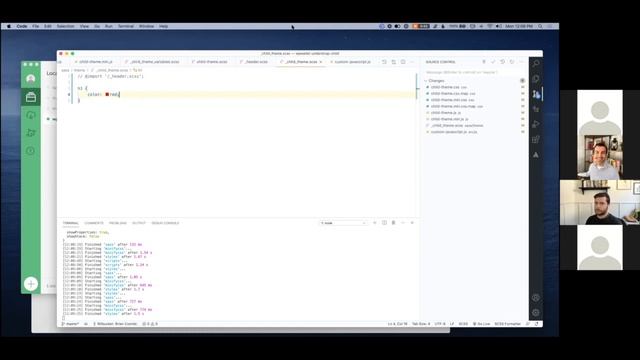Open Spotlight search in the macOS menu bar
640x360 pixels.
click(x=540, y=26)
